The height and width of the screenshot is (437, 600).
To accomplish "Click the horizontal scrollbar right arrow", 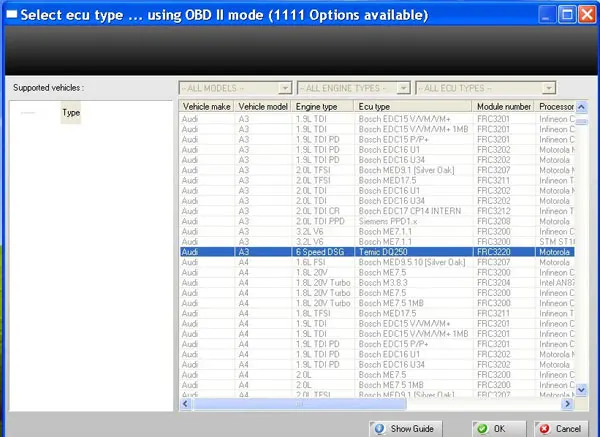I will (567, 404).
